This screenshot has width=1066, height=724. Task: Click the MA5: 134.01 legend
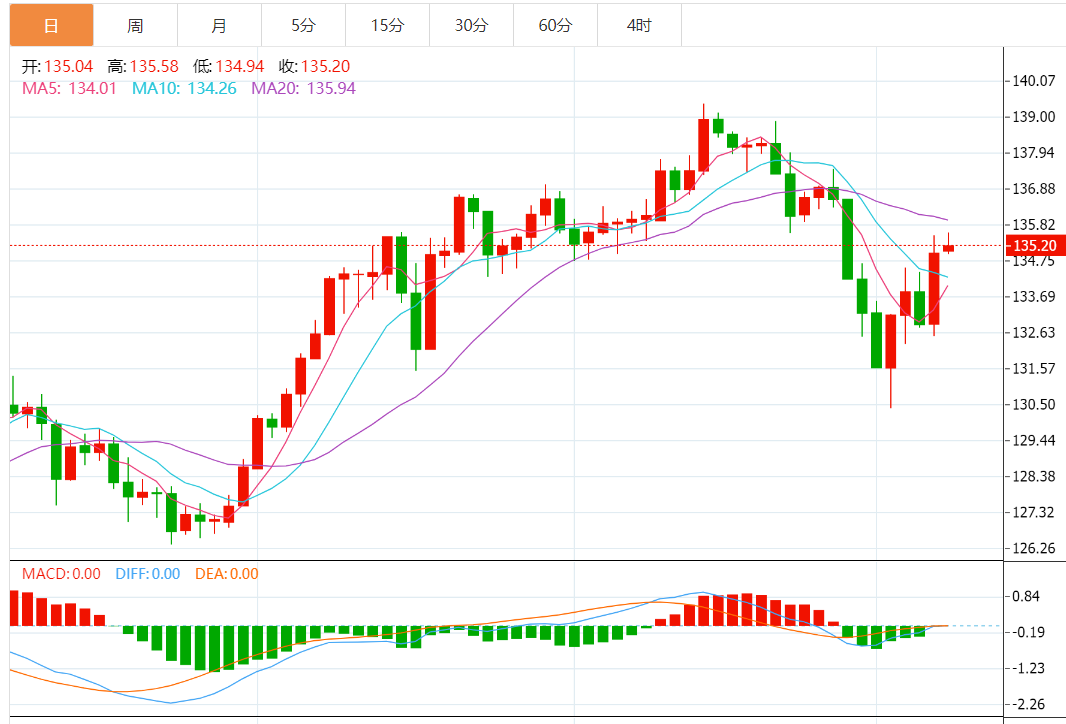click(x=69, y=88)
